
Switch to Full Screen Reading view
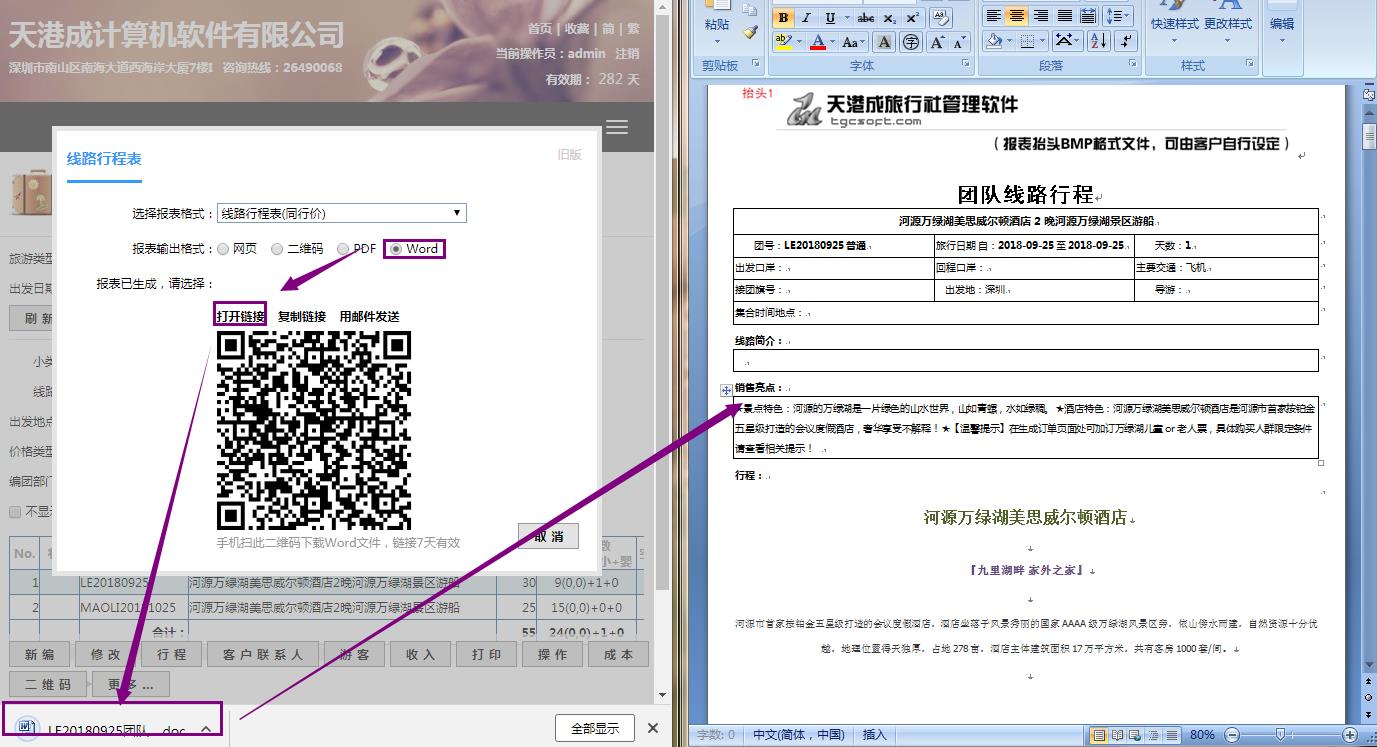[1117, 735]
